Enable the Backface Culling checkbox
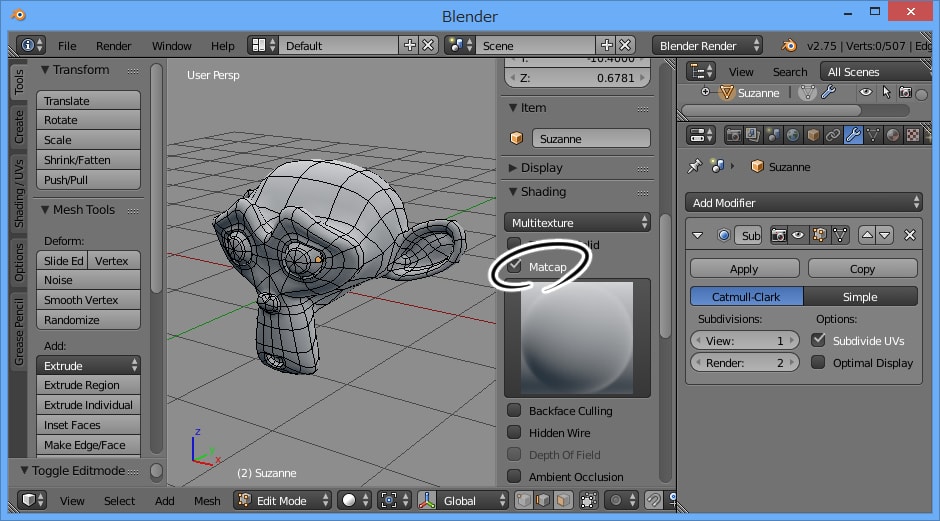The image size is (940, 521). [514, 410]
